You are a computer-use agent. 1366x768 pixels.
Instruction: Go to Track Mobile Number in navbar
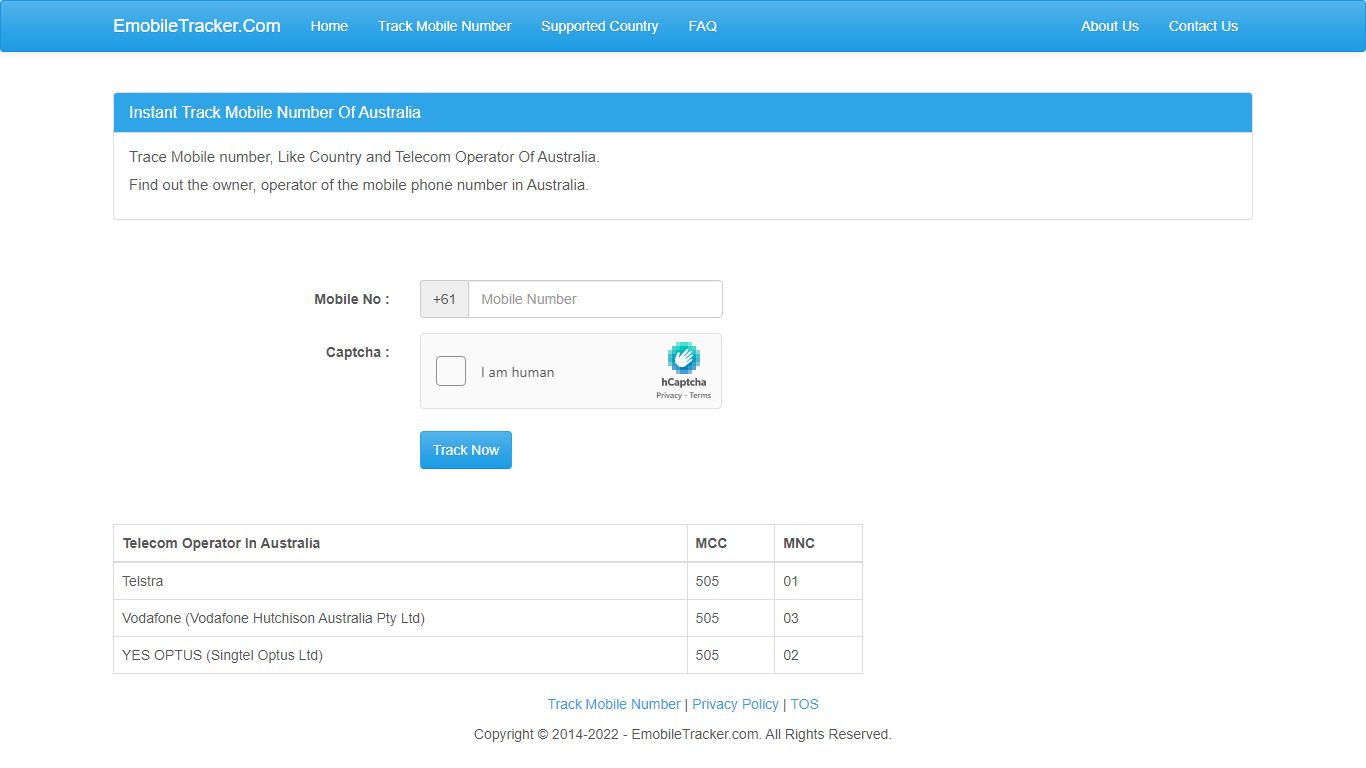click(x=444, y=26)
